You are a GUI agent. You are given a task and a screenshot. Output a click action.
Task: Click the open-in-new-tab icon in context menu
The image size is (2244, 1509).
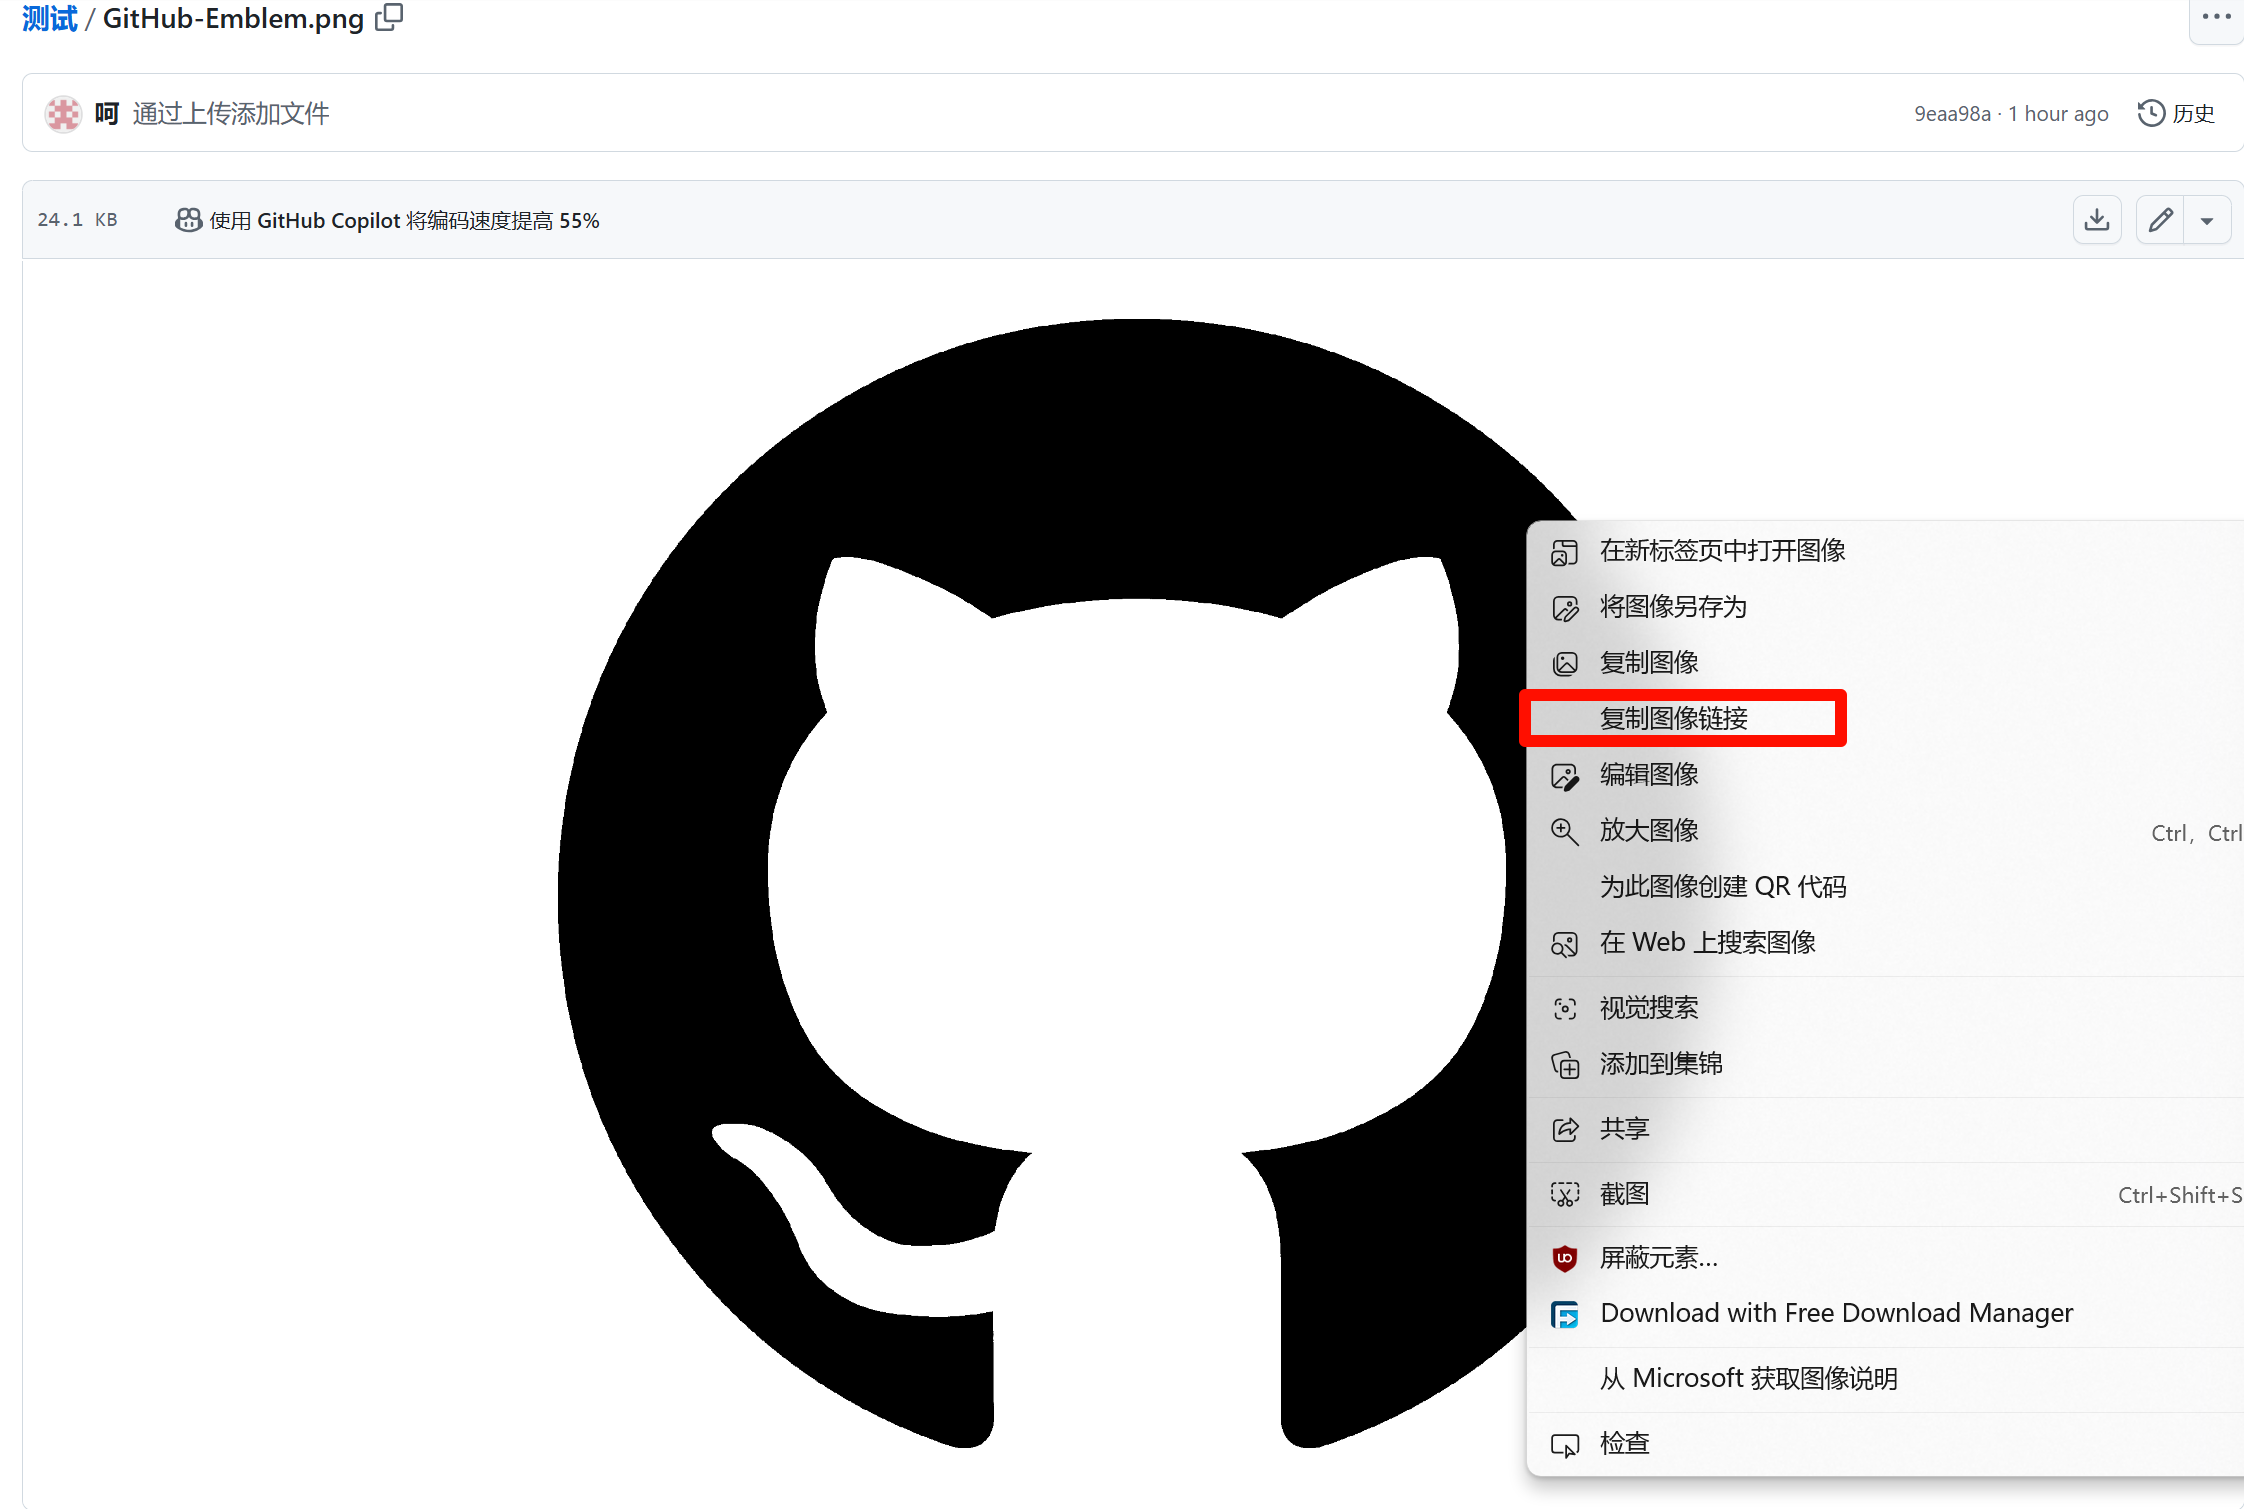1564,552
